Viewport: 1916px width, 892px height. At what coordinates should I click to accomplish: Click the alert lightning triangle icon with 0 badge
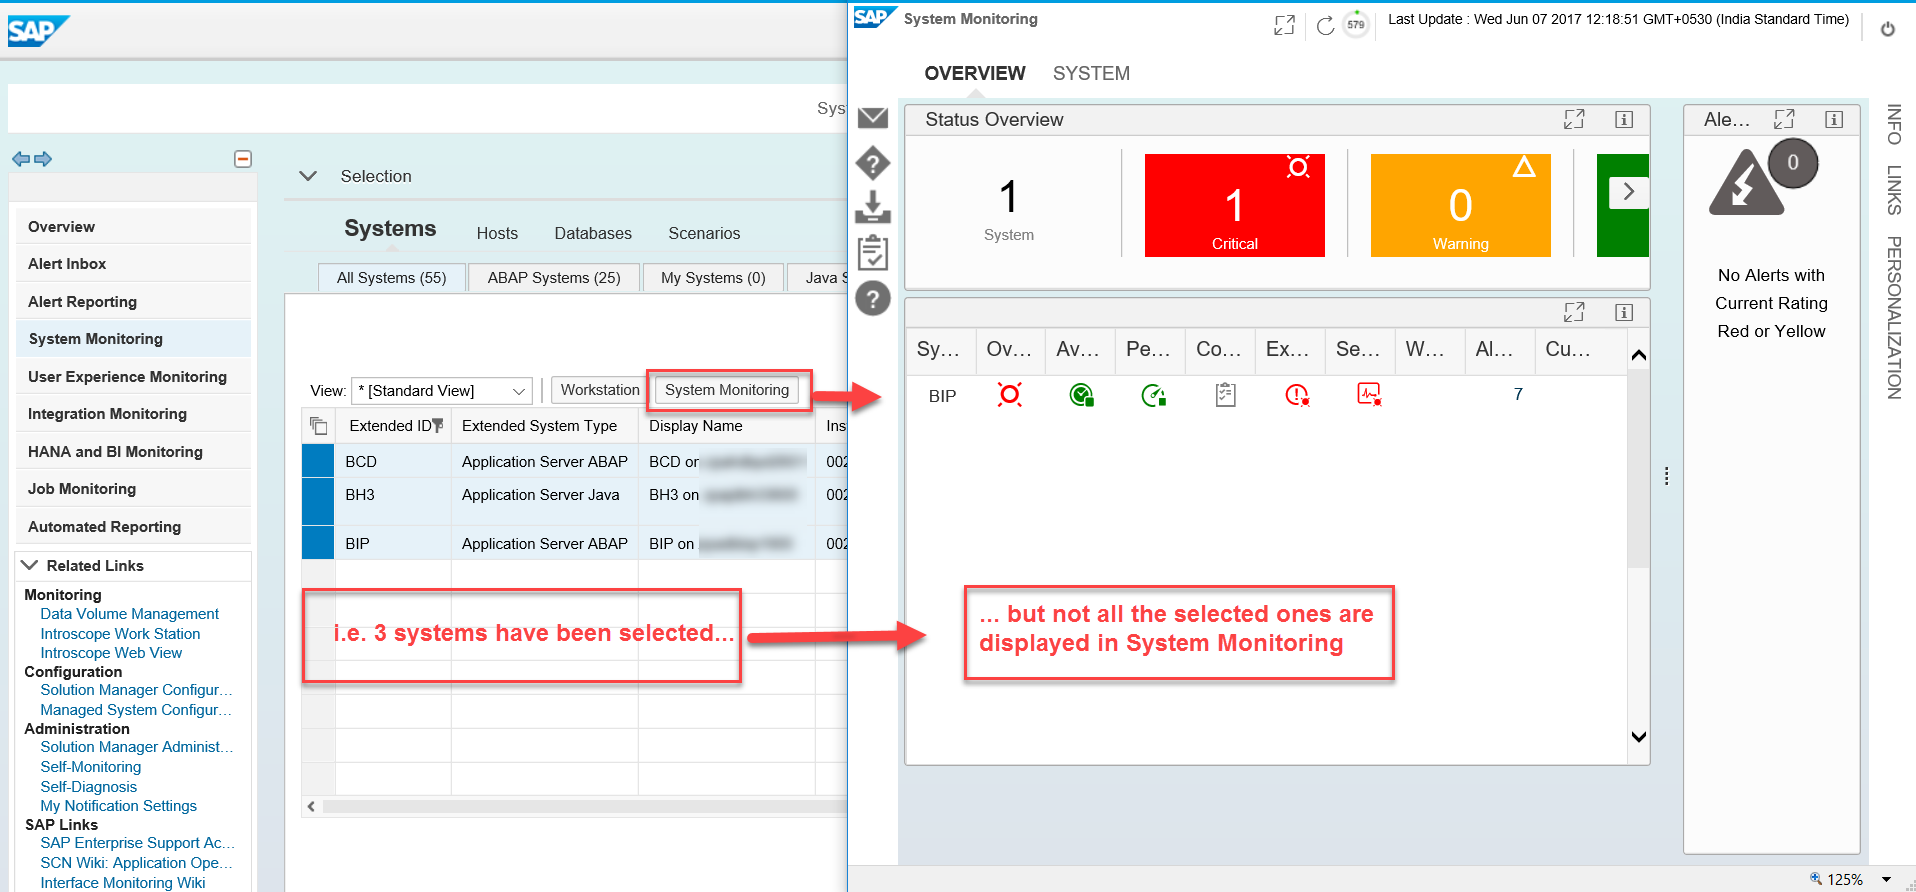[x=1747, y=183]
